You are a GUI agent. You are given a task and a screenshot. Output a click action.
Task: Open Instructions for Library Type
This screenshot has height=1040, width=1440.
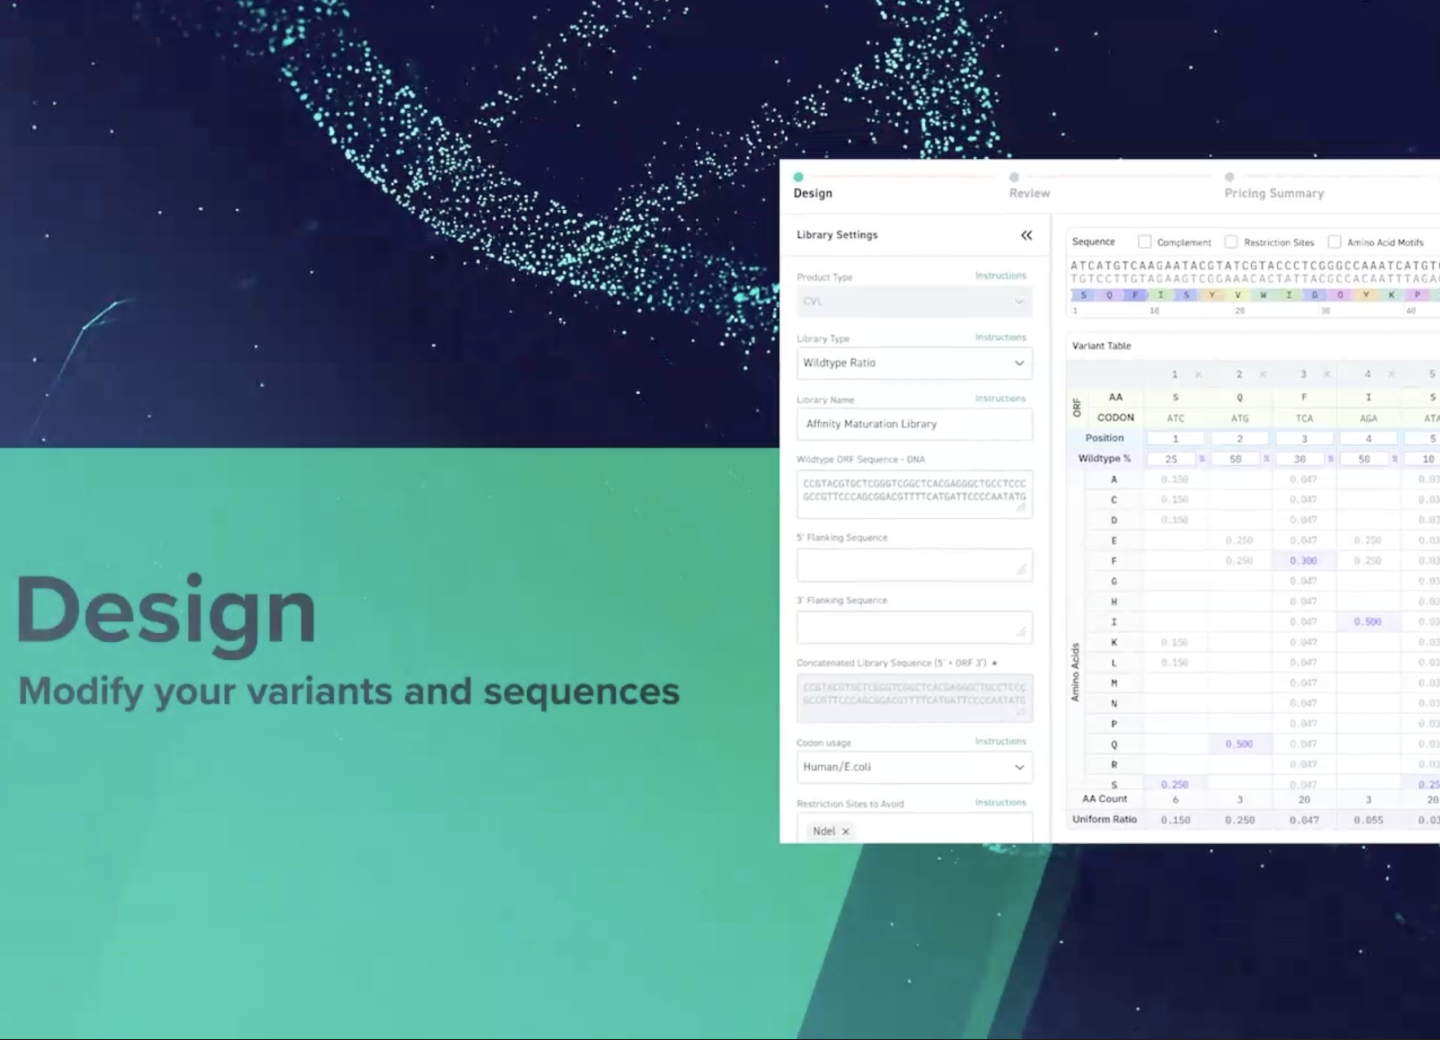[x=1000, y=337]
